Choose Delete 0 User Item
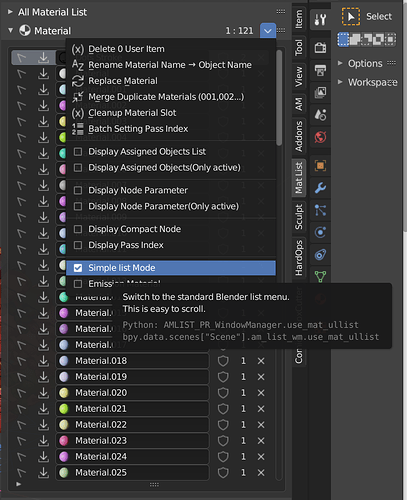 click(x=171, y=49)
